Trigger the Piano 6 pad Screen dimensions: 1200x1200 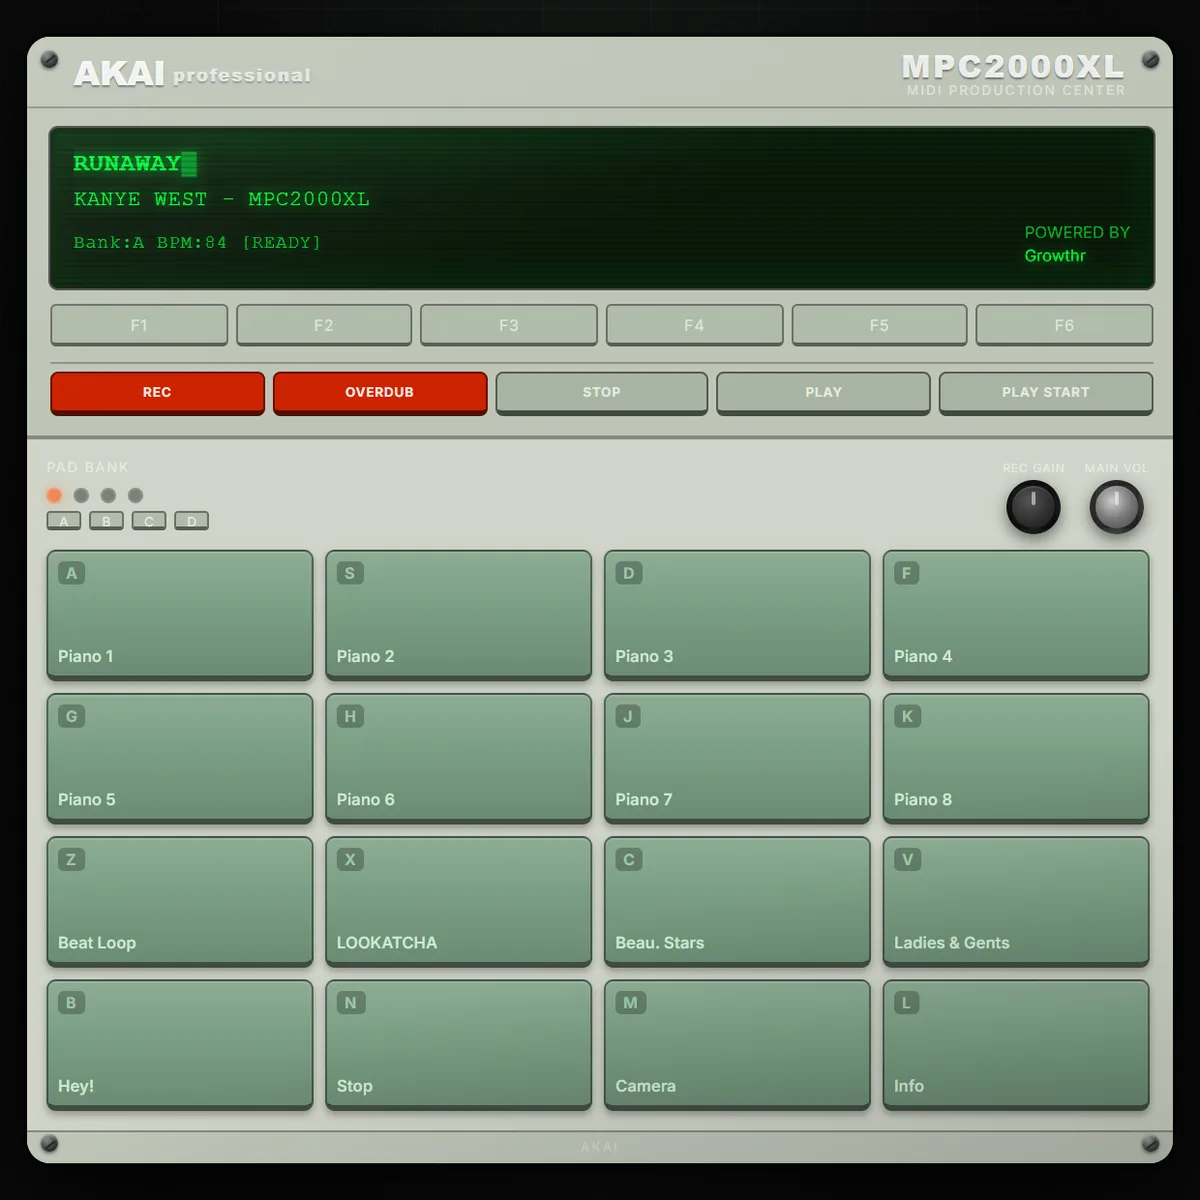point(458,757)
